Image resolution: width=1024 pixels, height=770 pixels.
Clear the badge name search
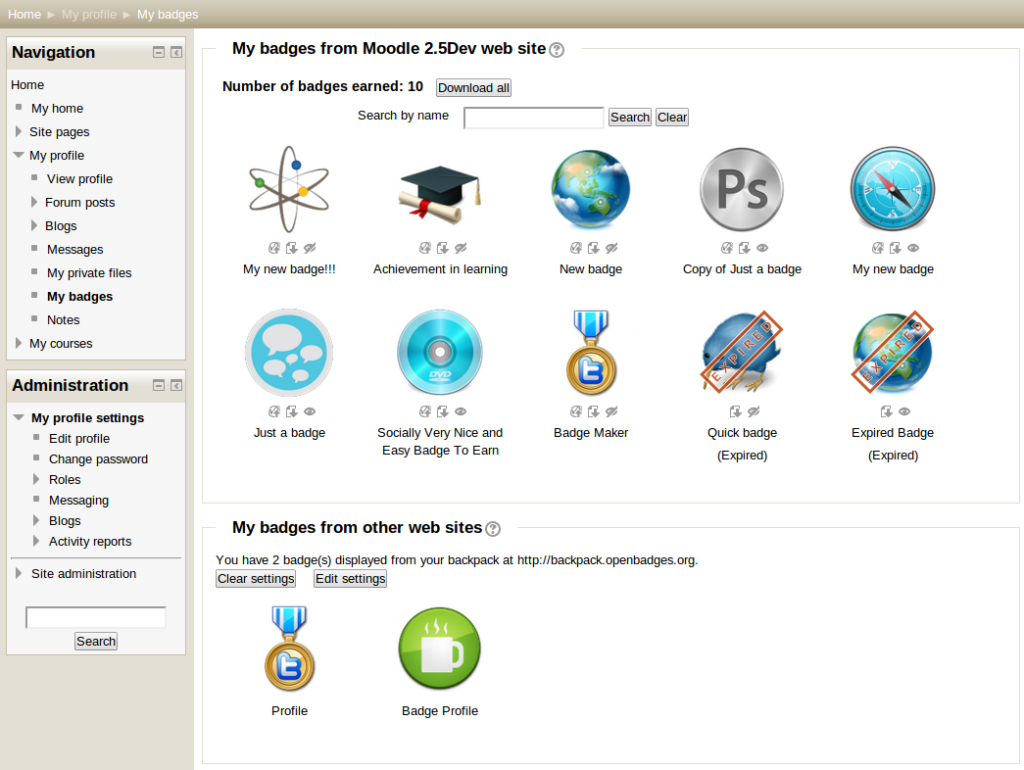[x=672, y=117]
